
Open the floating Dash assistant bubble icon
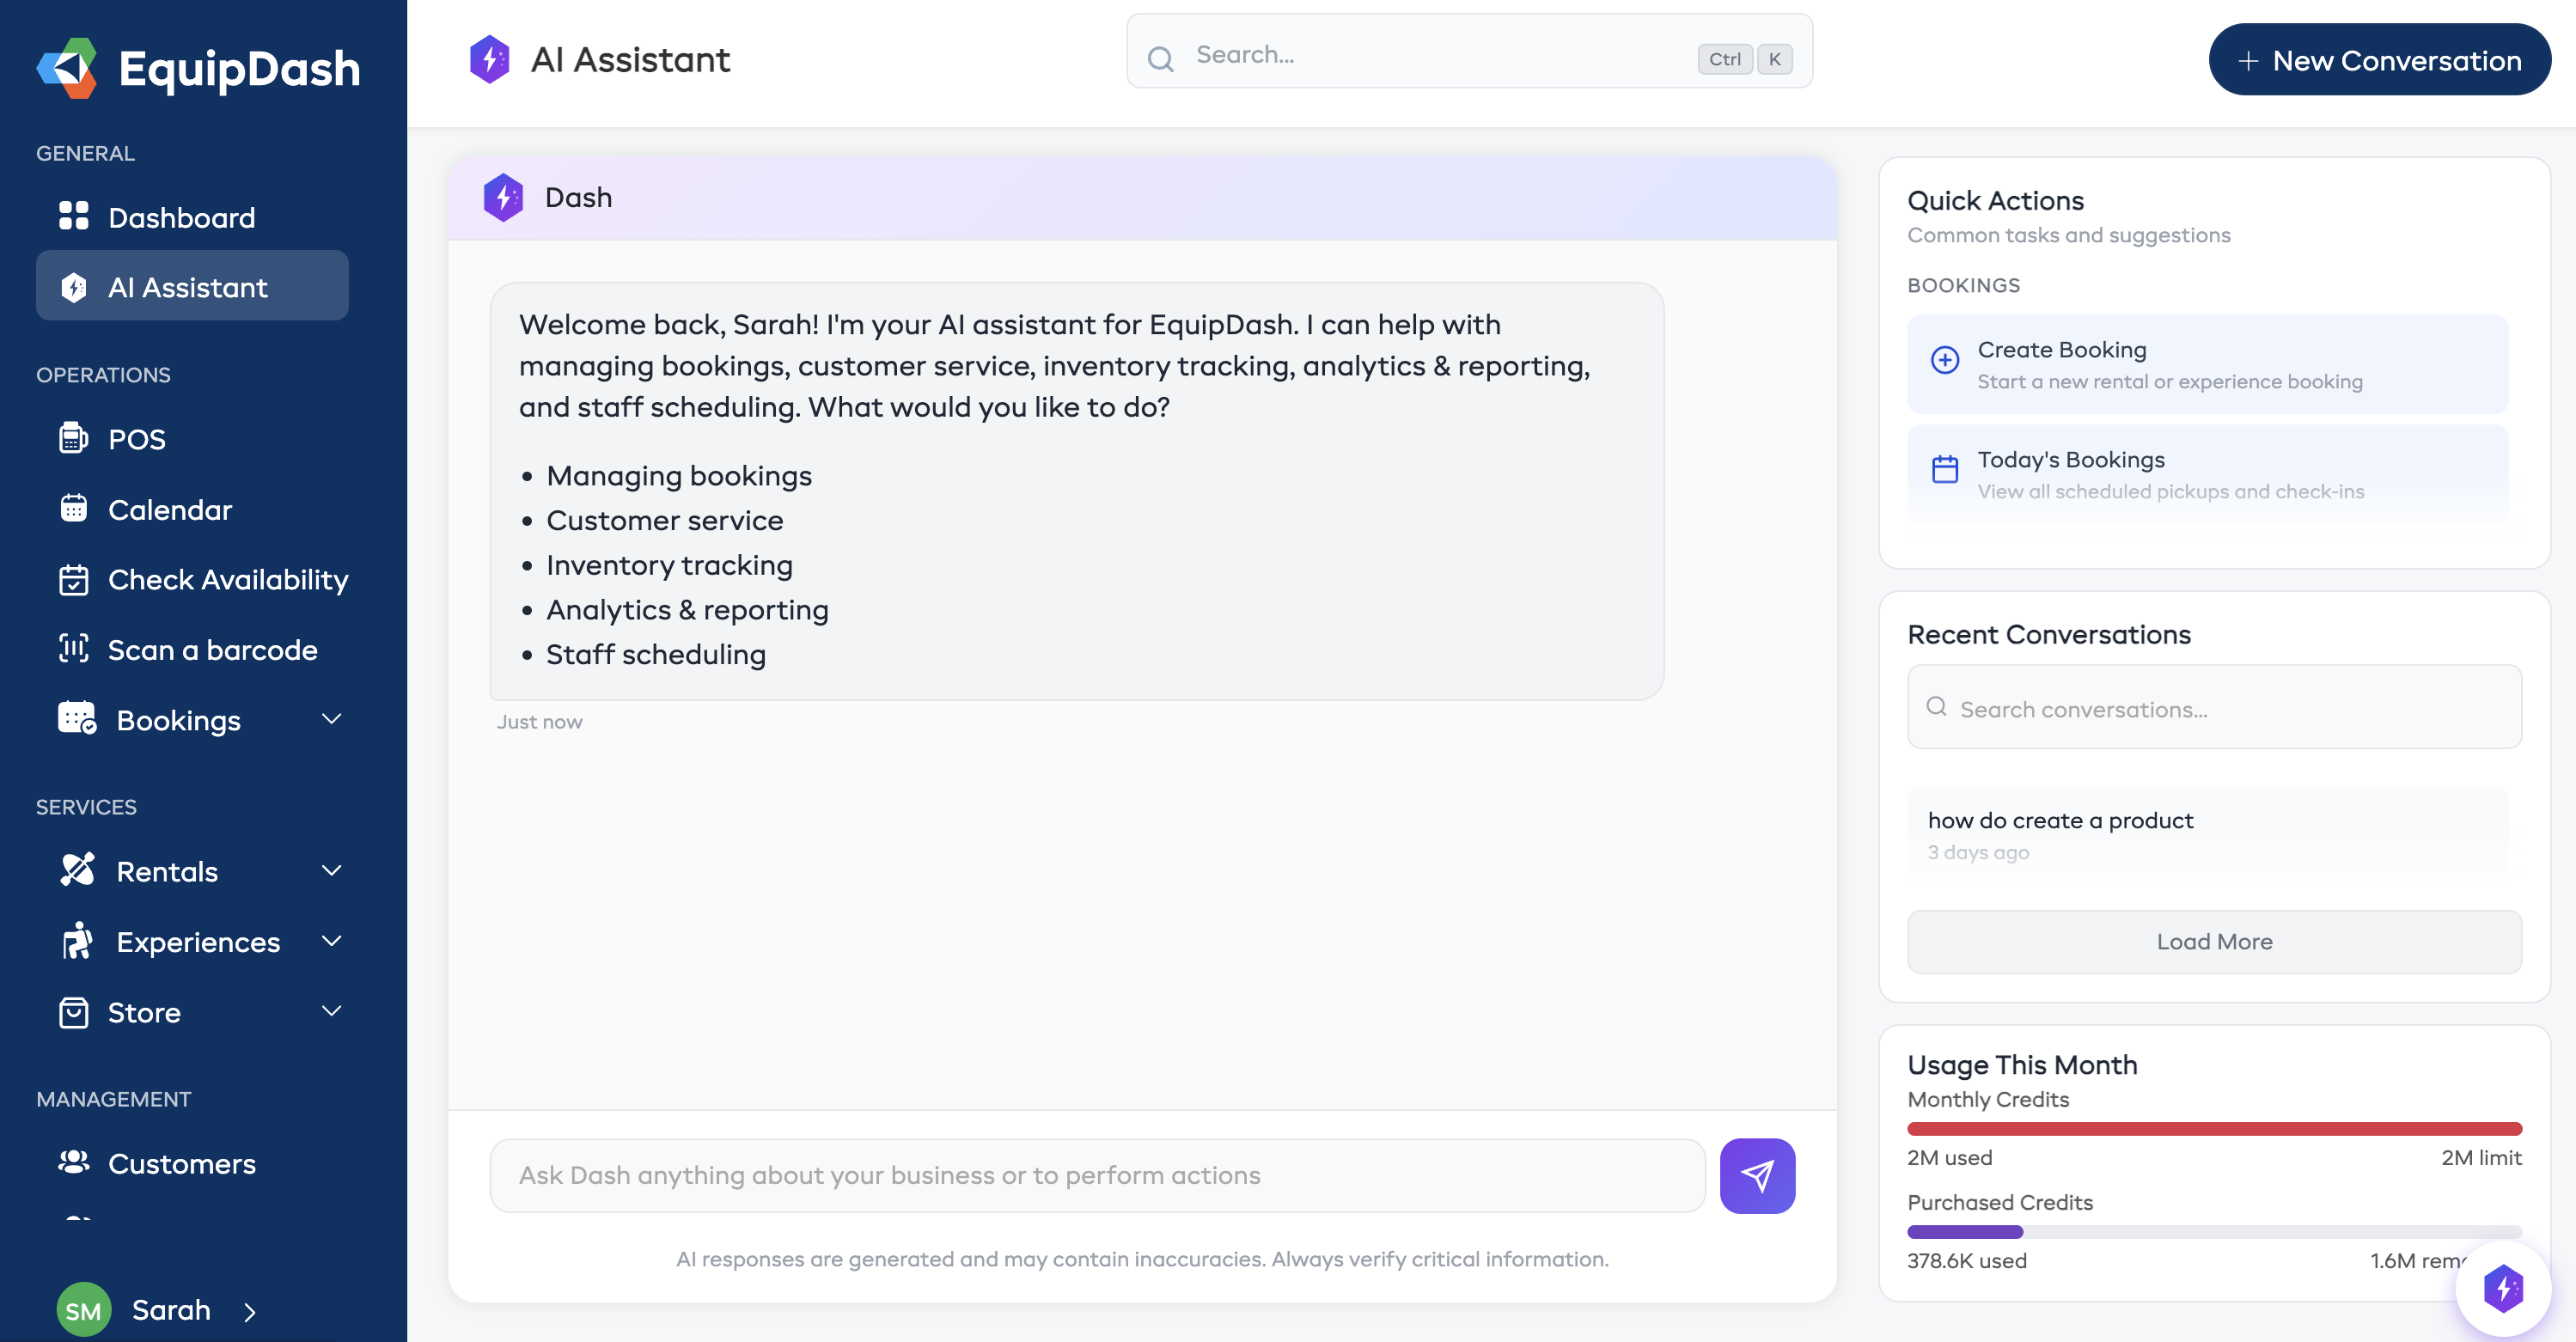[2503, 1288]
